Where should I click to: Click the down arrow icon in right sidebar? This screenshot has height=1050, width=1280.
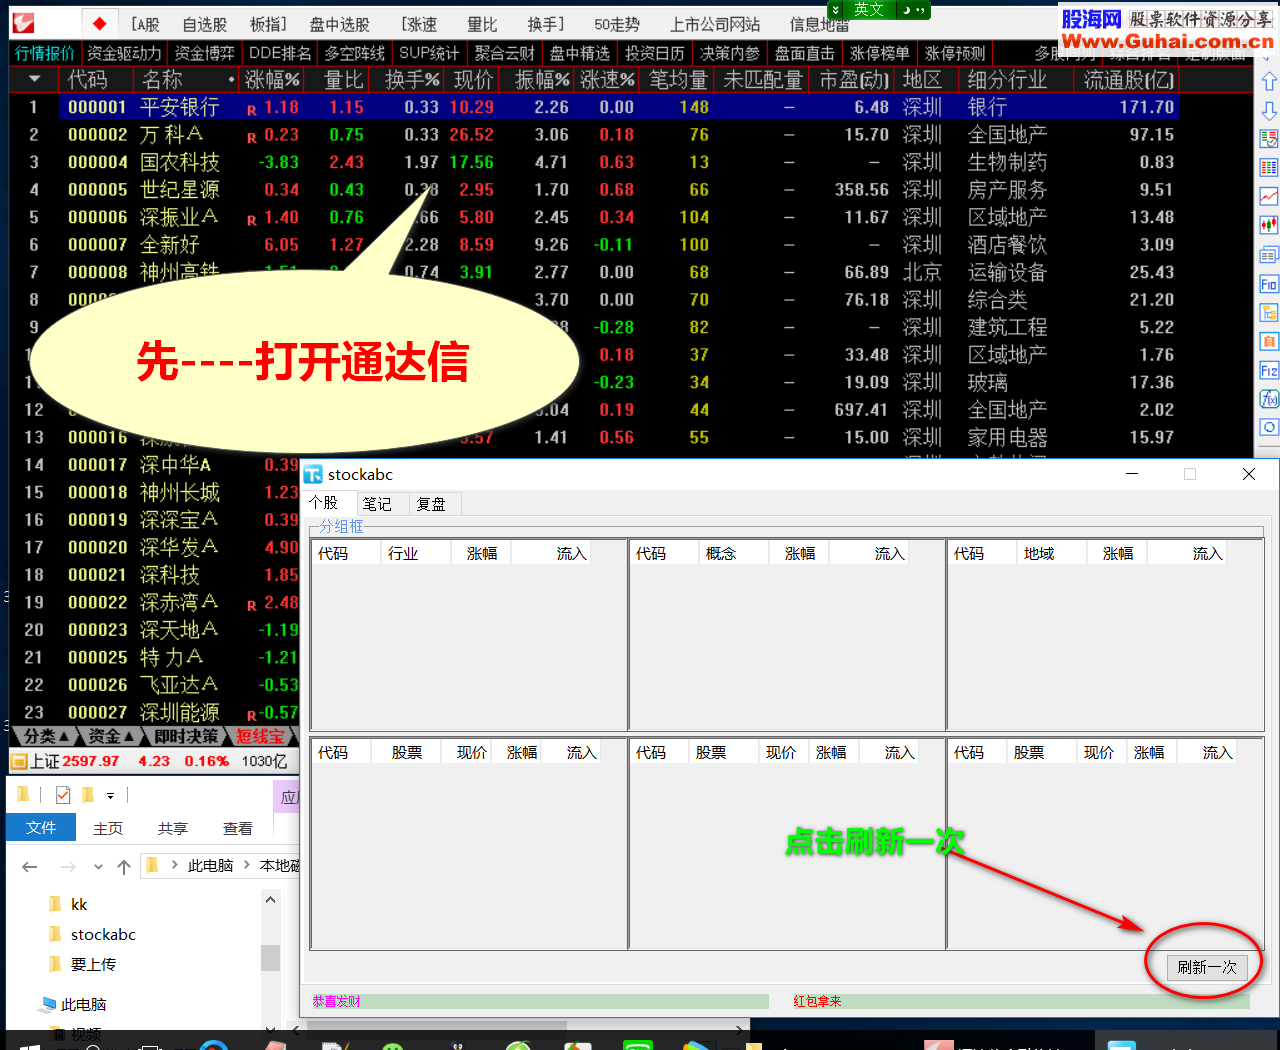(1269, 110)
